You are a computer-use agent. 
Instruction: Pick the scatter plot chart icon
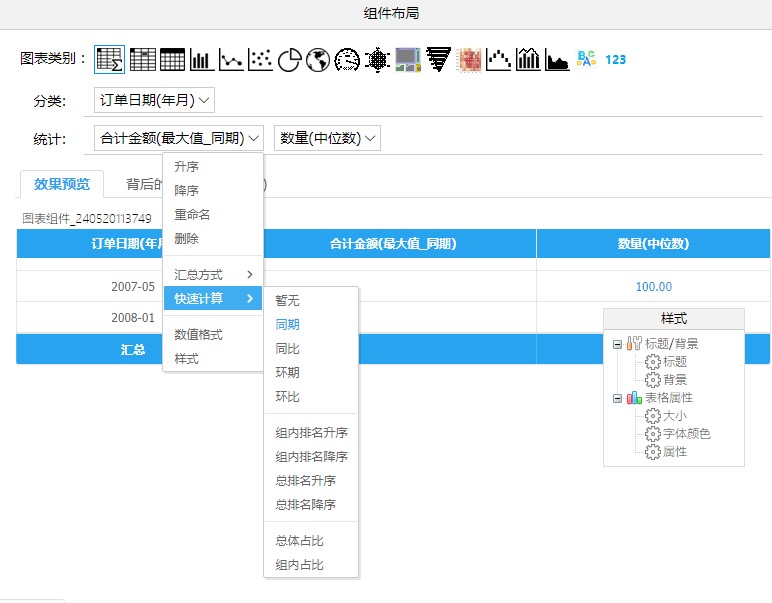(x=260, y=60)
